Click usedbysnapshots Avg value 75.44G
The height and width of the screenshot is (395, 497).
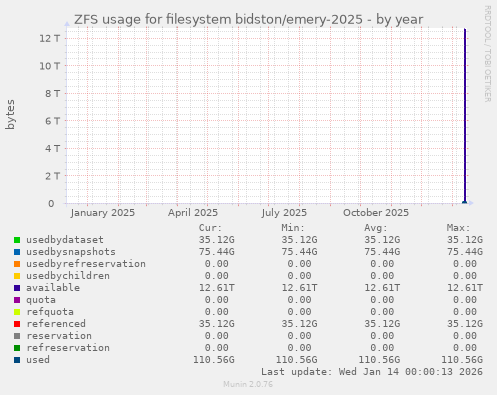(382, 252)
